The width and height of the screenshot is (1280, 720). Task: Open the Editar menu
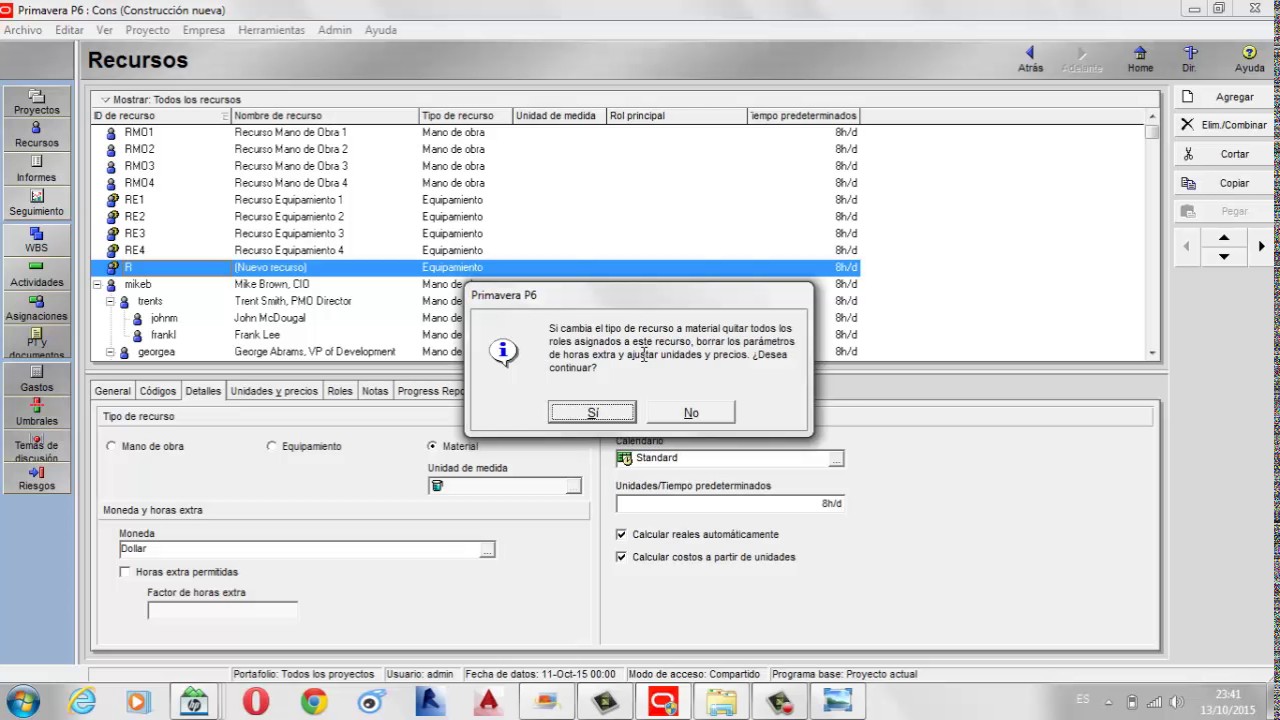[x=69, y=30]
